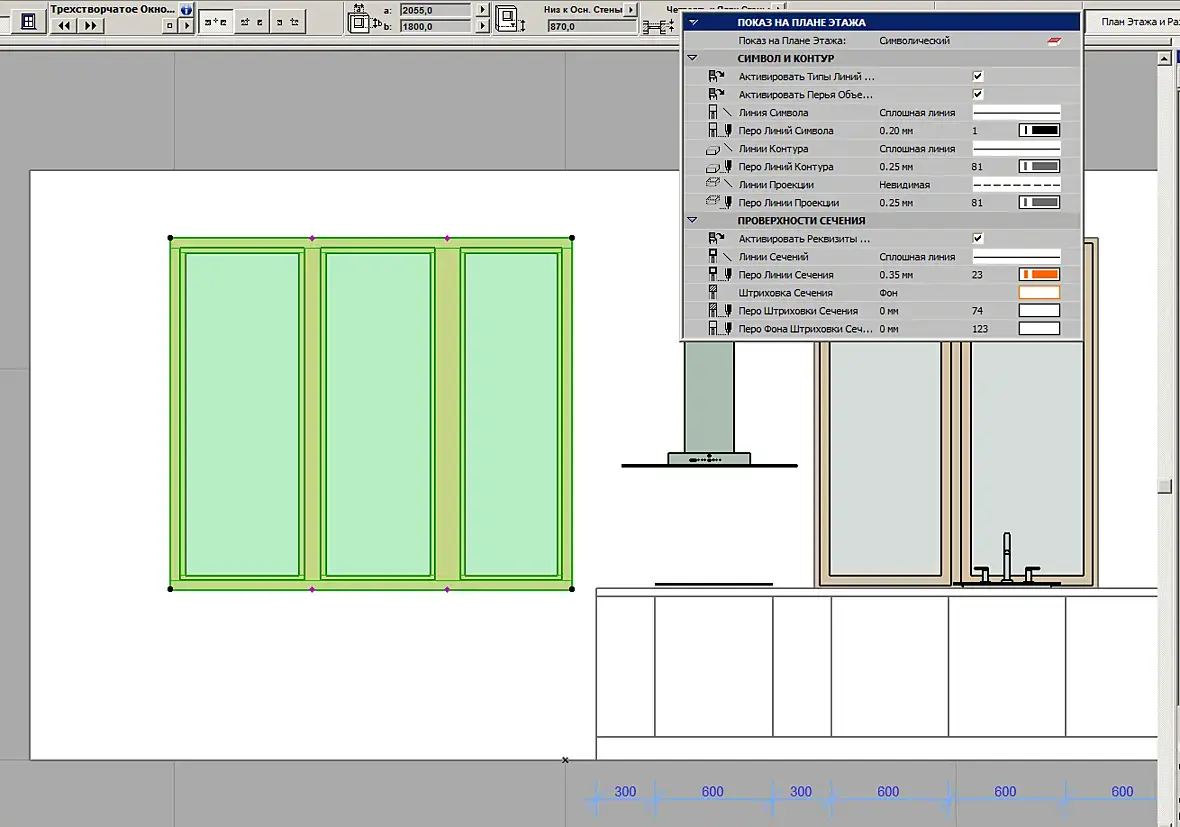Viewport: 1180px width, 827px height.
Task: Click the blue info icon beside window name
Action: pyautogui.click(x=186, y=9)
